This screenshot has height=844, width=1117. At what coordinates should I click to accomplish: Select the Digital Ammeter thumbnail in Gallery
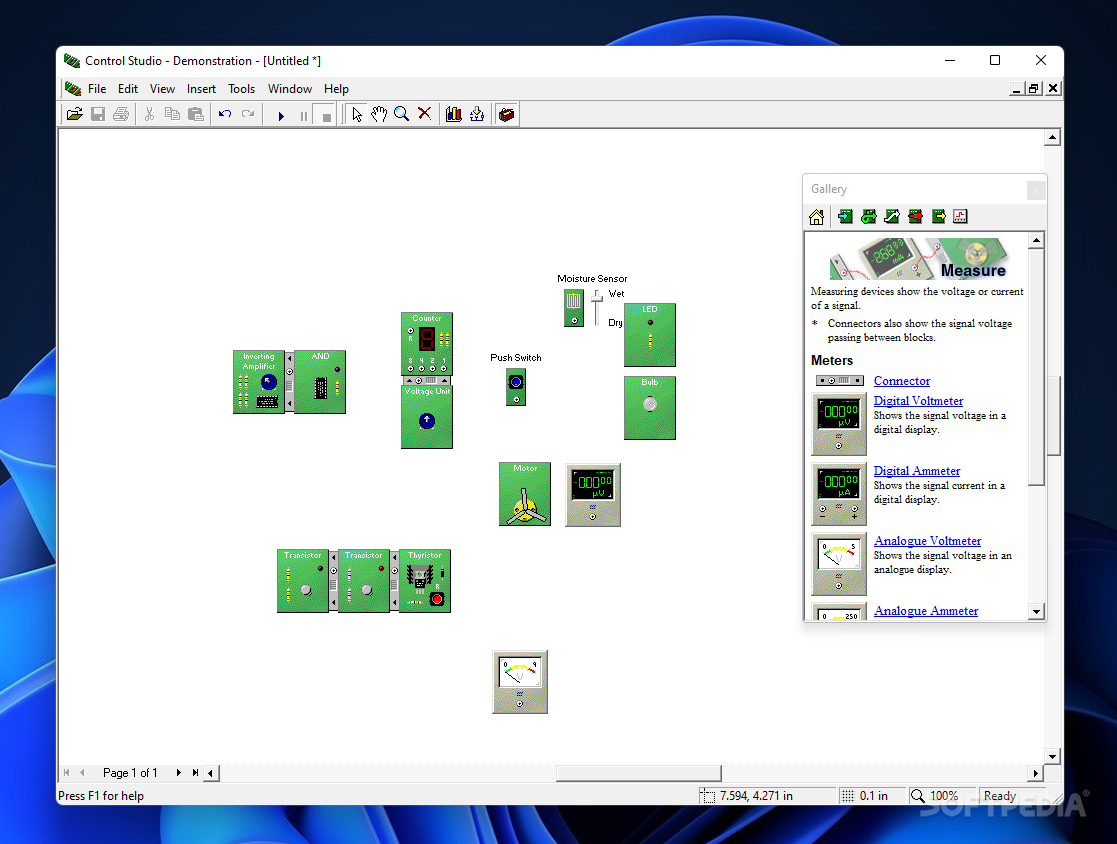(839, 494)
